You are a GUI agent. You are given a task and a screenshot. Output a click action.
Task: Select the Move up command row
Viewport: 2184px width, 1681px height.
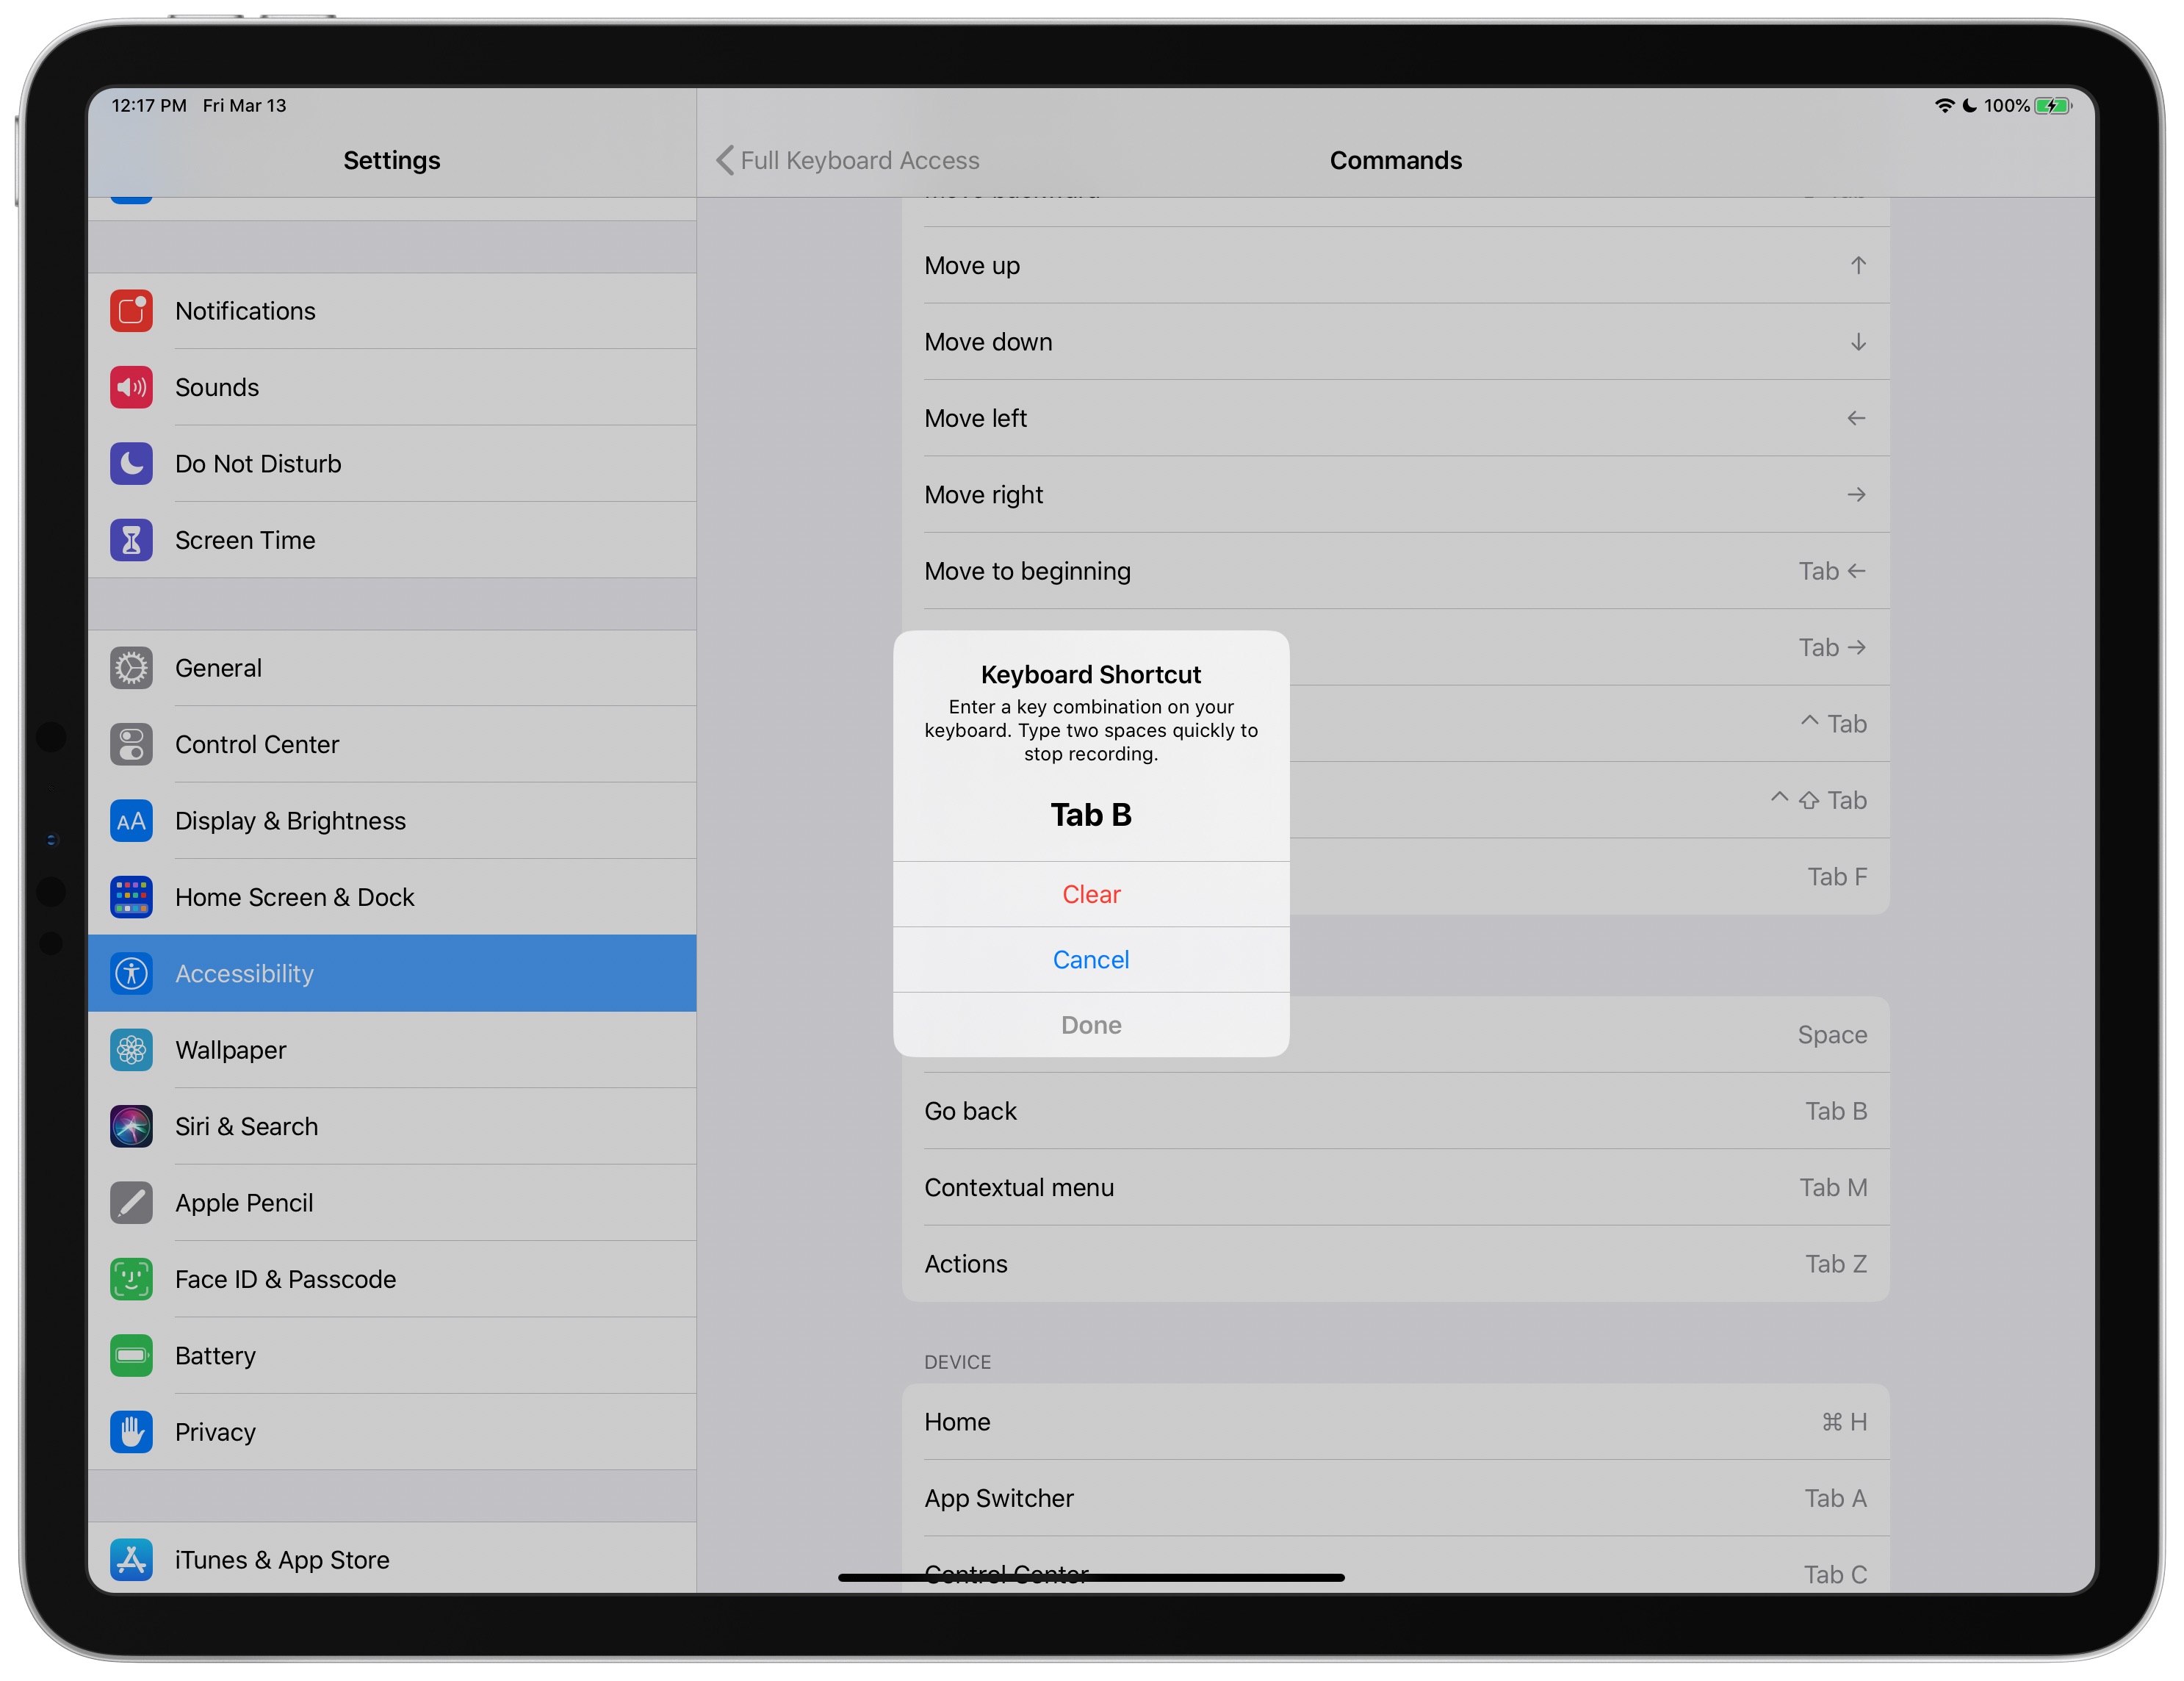pos(1395,265)
